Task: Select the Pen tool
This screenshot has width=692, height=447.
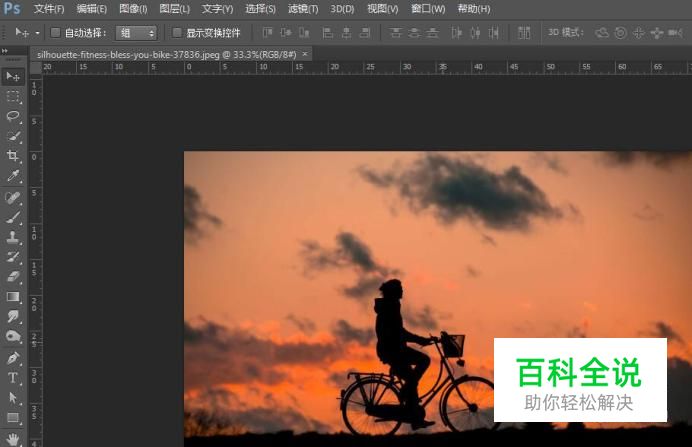Action: (13, 358)
